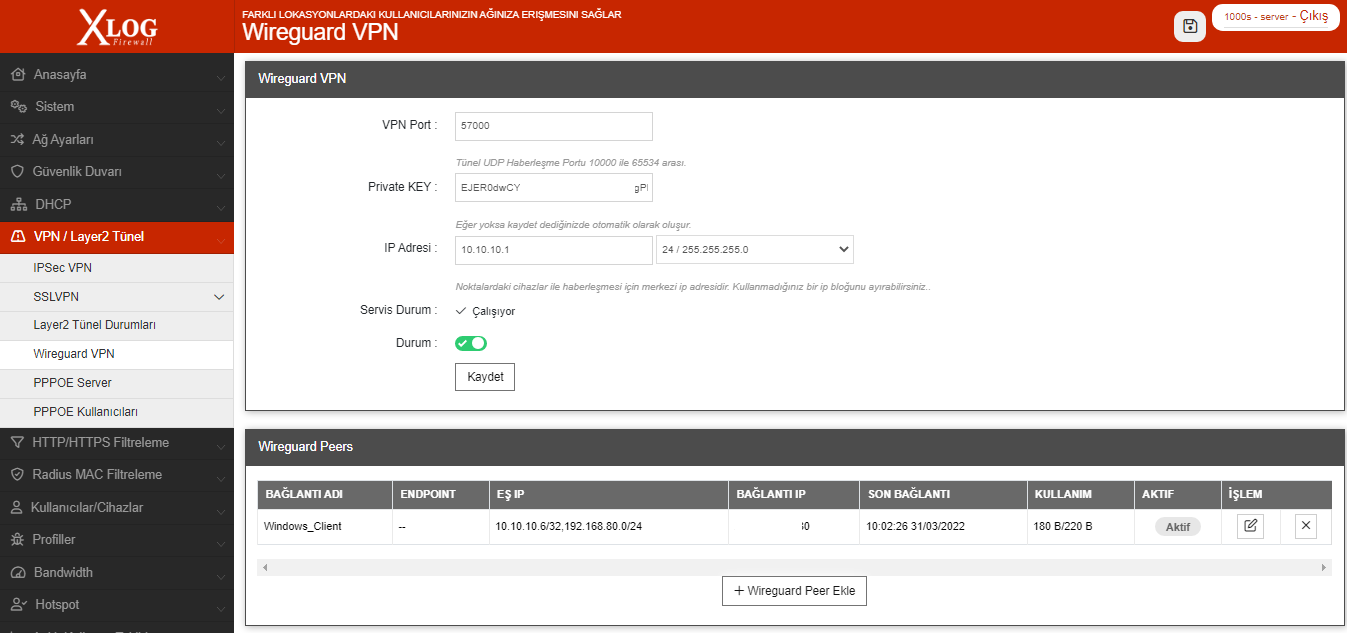Click the 1000s - server session text

(x=1256, y=17)
